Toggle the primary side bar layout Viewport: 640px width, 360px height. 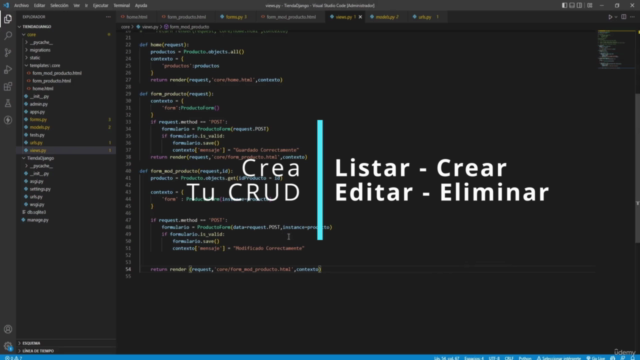coord(564,5)
